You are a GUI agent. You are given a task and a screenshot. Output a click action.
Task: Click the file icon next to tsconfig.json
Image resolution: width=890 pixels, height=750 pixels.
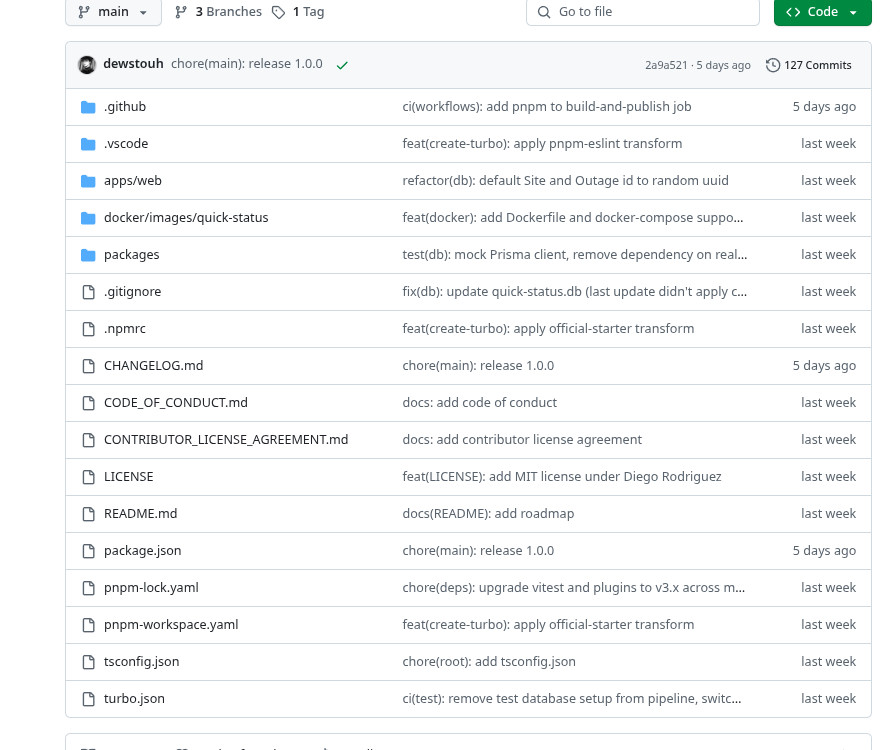(89, 662)
